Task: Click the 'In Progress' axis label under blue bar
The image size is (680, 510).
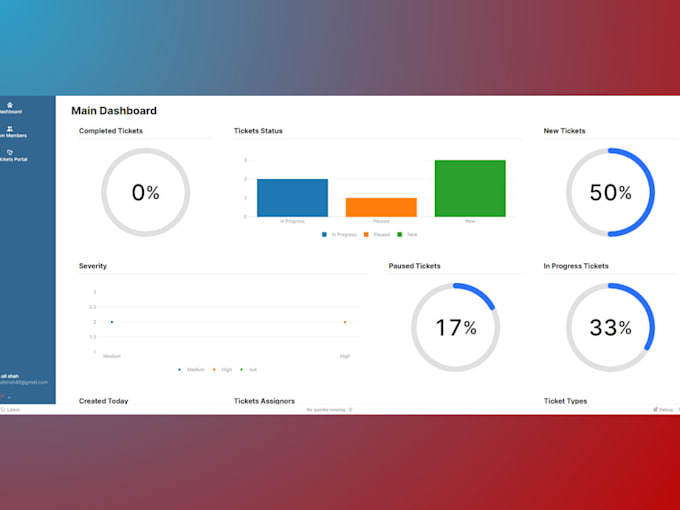Action: click(292, 221)
